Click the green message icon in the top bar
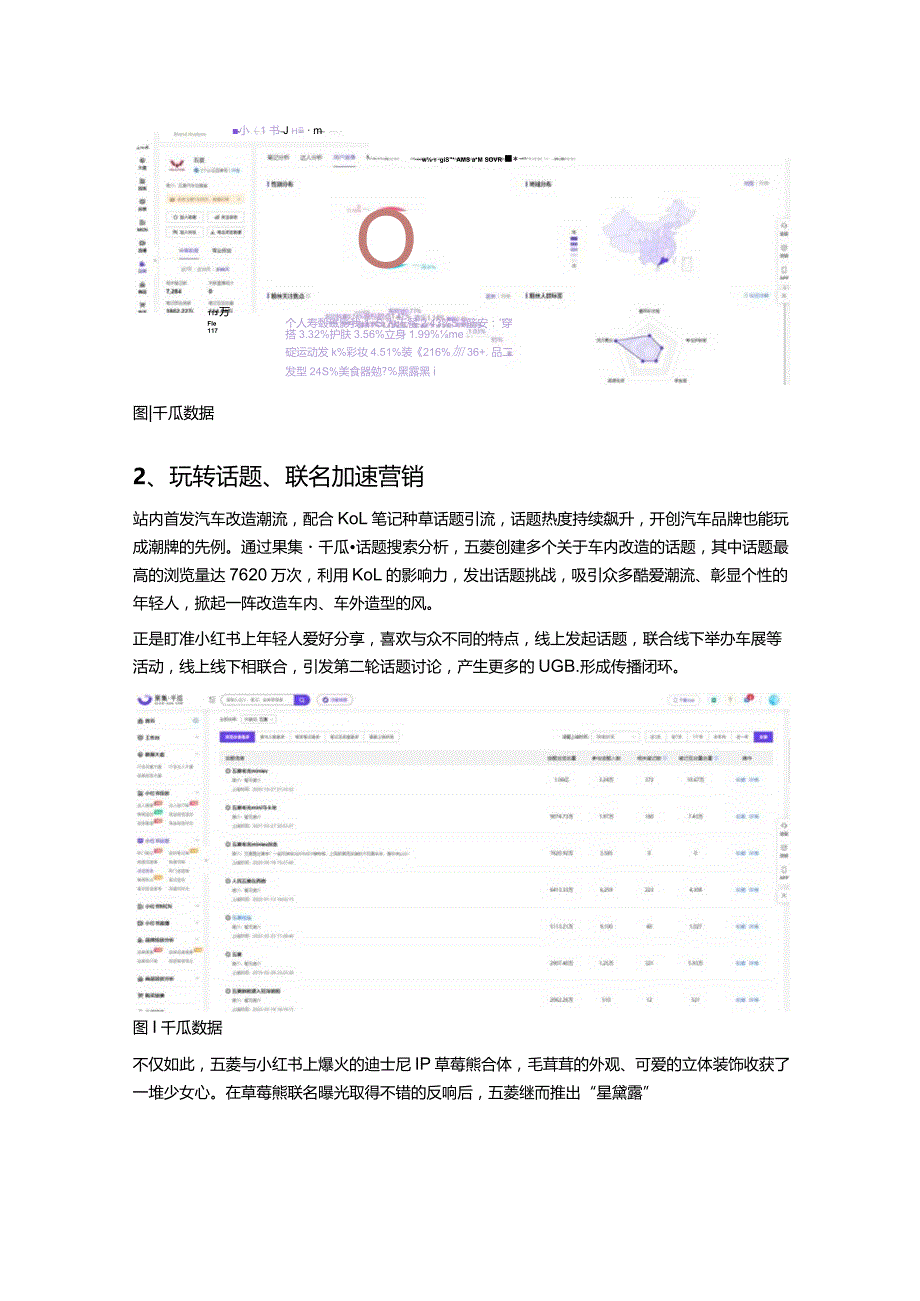The width and height of the screenshot is (920, 1301). 713,700
